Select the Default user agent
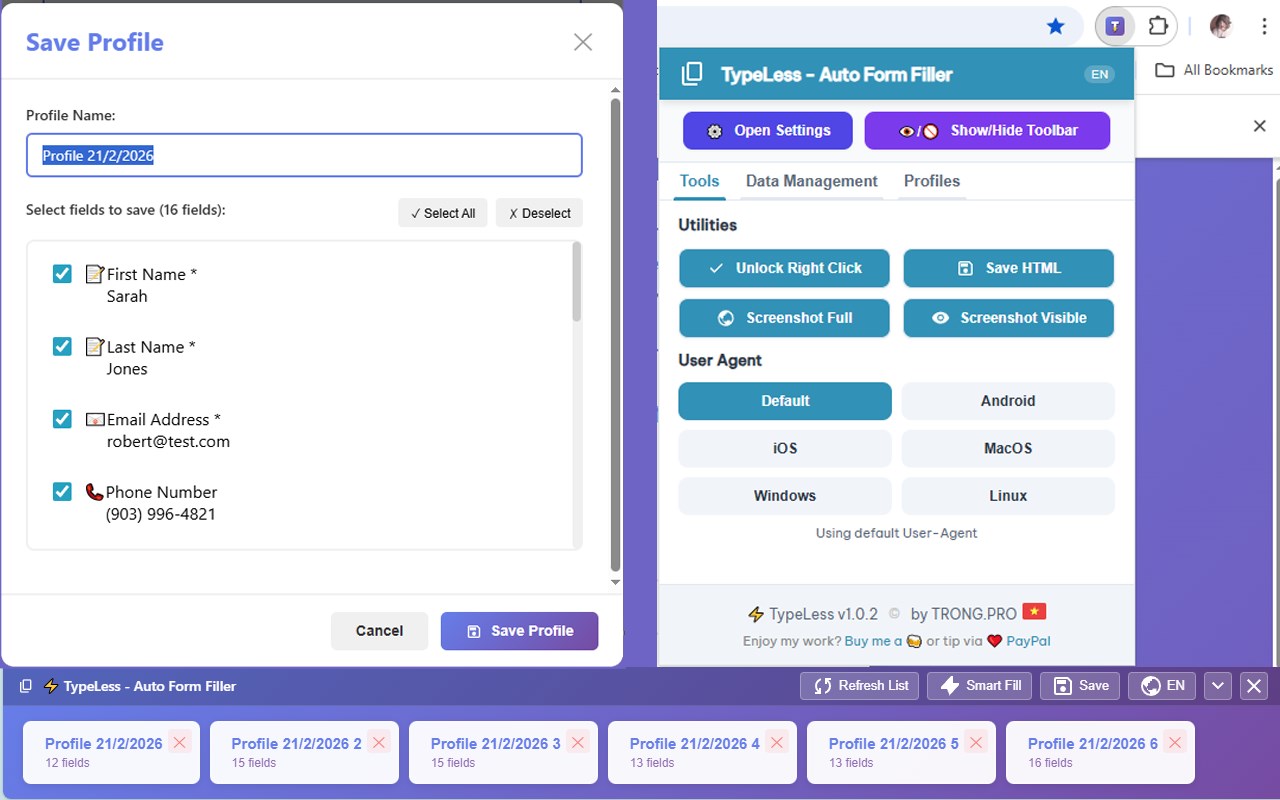Viewport: 1280px width, 800px height. pyautogui.click(x=785, y=401)
